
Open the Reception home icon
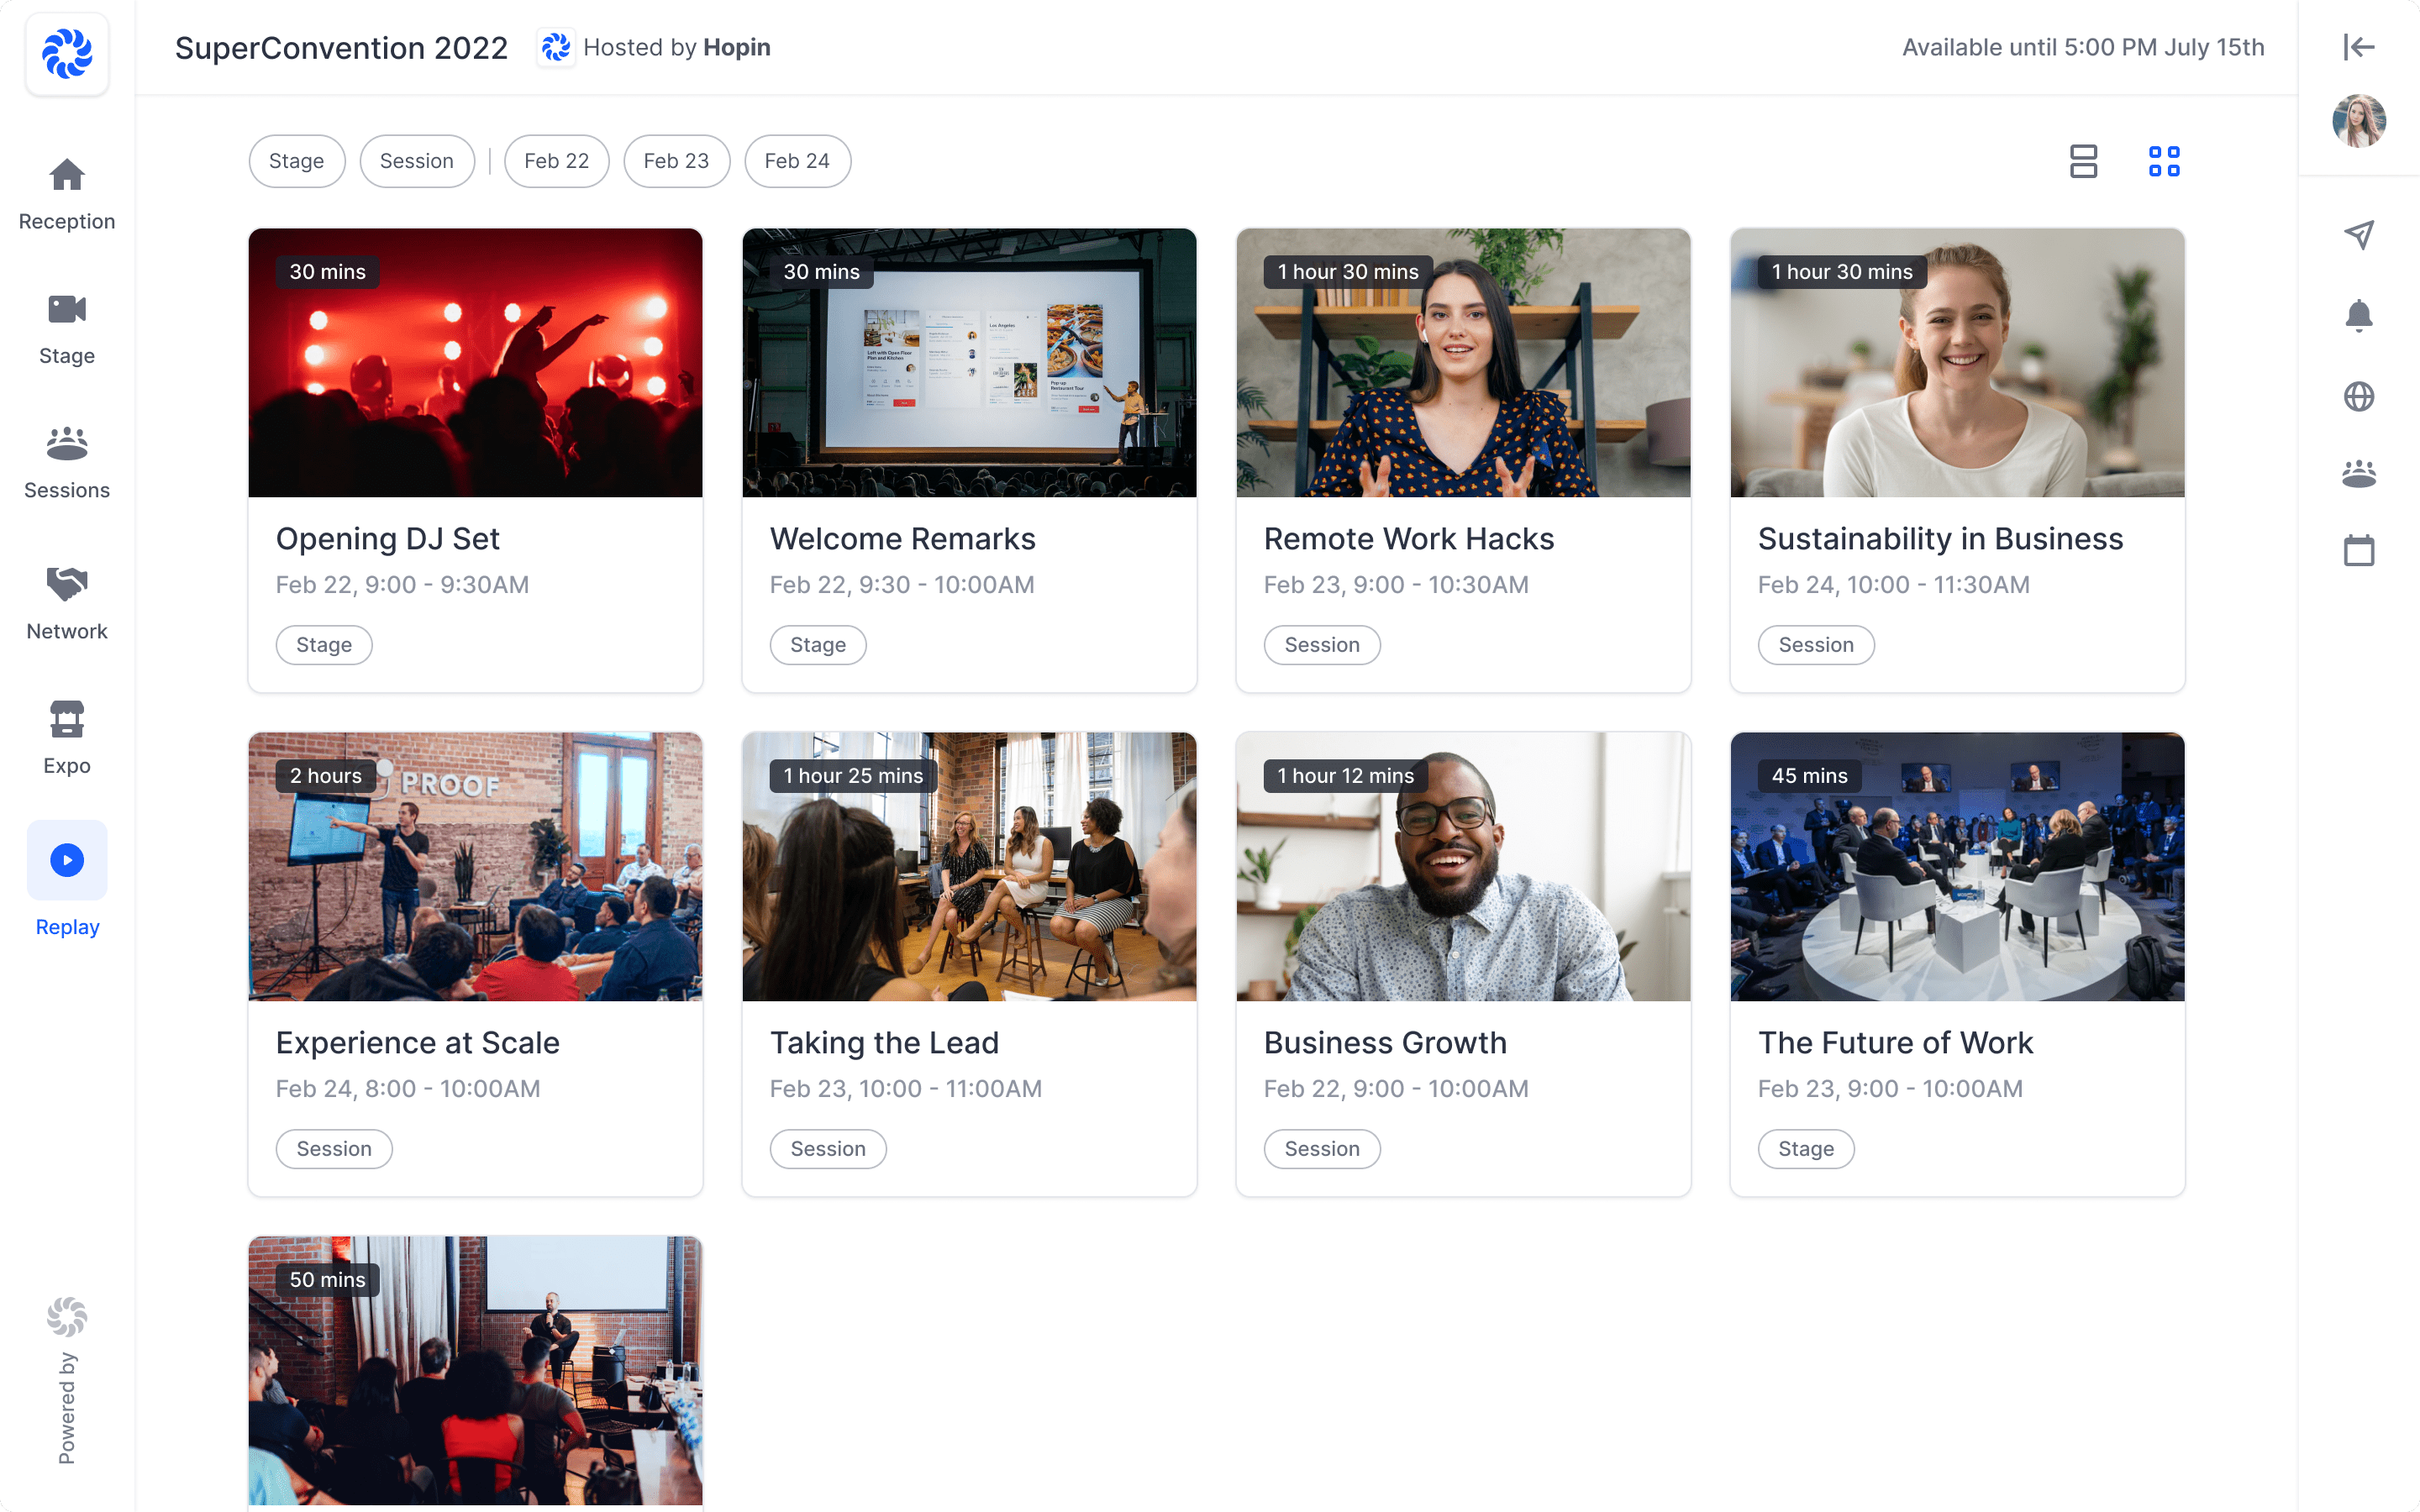coord(67,176)
